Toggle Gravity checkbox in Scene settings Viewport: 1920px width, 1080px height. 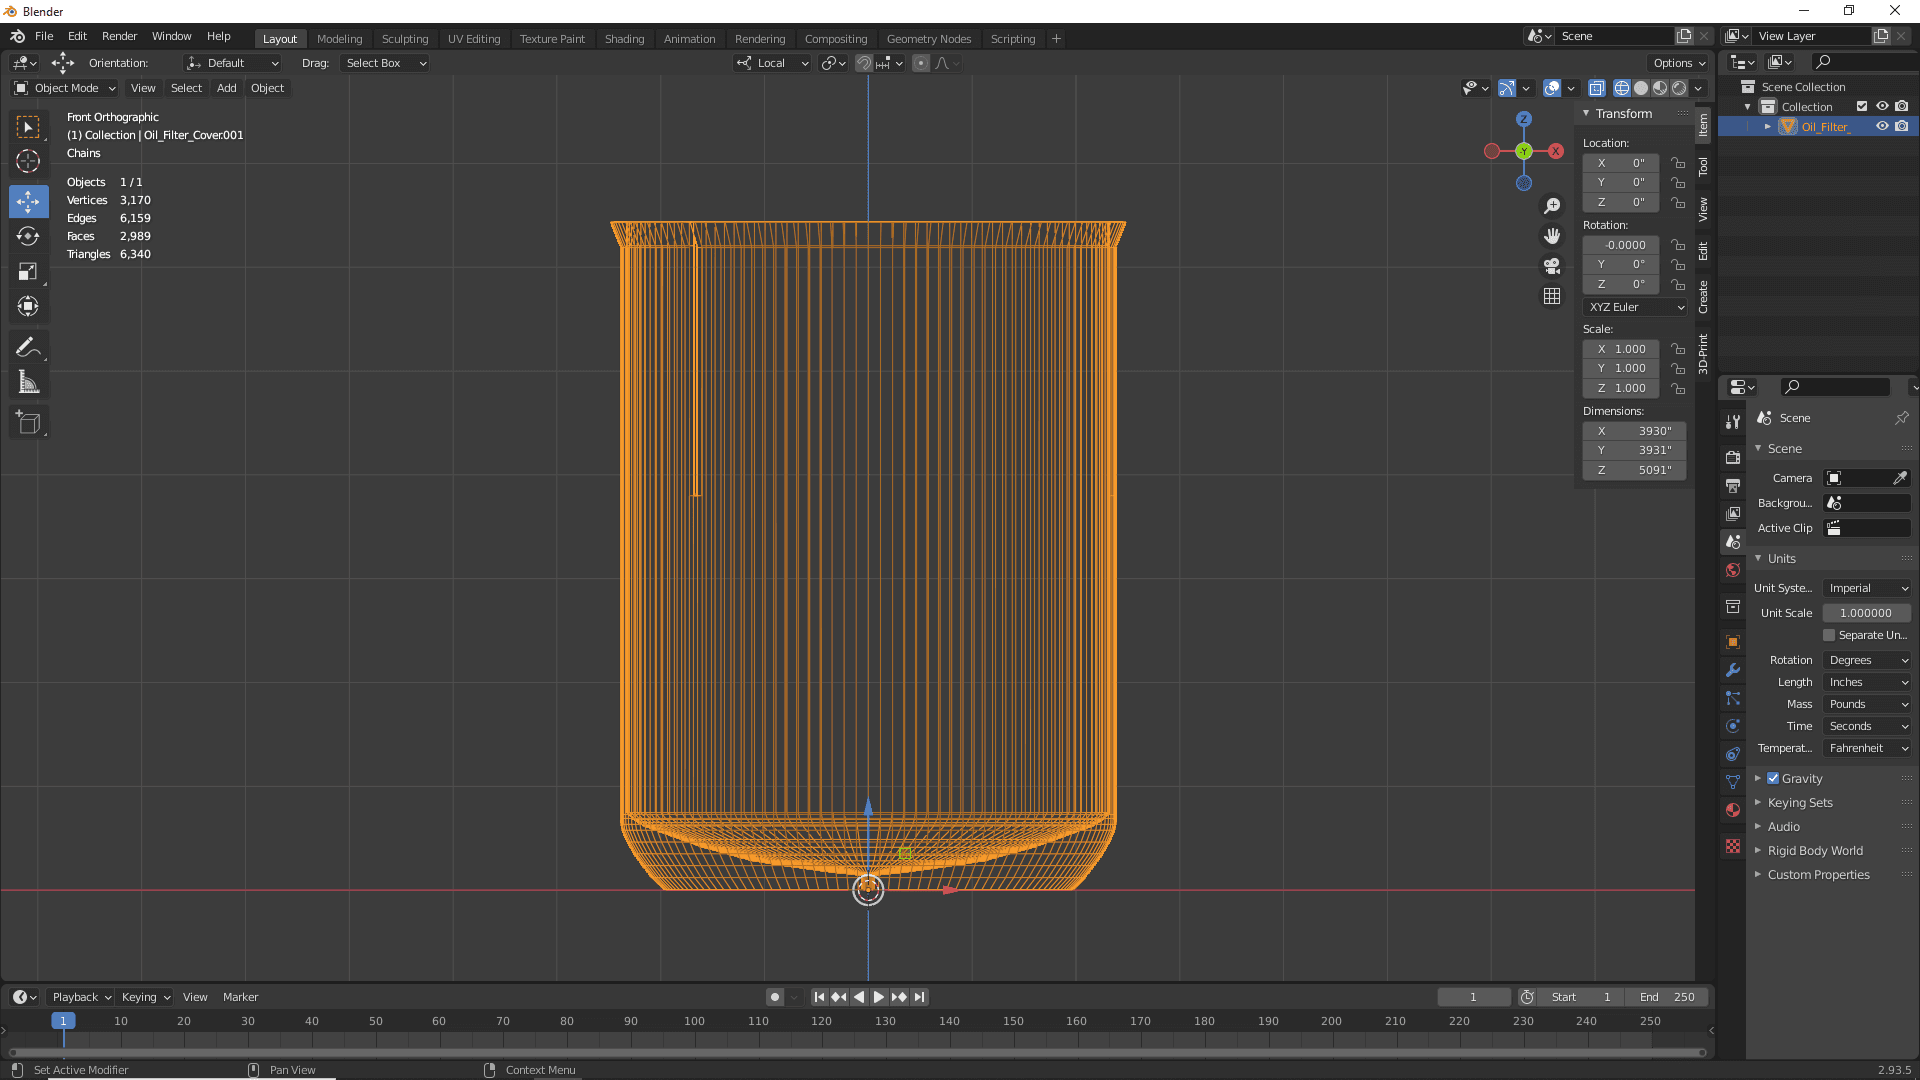[1774, 778]
